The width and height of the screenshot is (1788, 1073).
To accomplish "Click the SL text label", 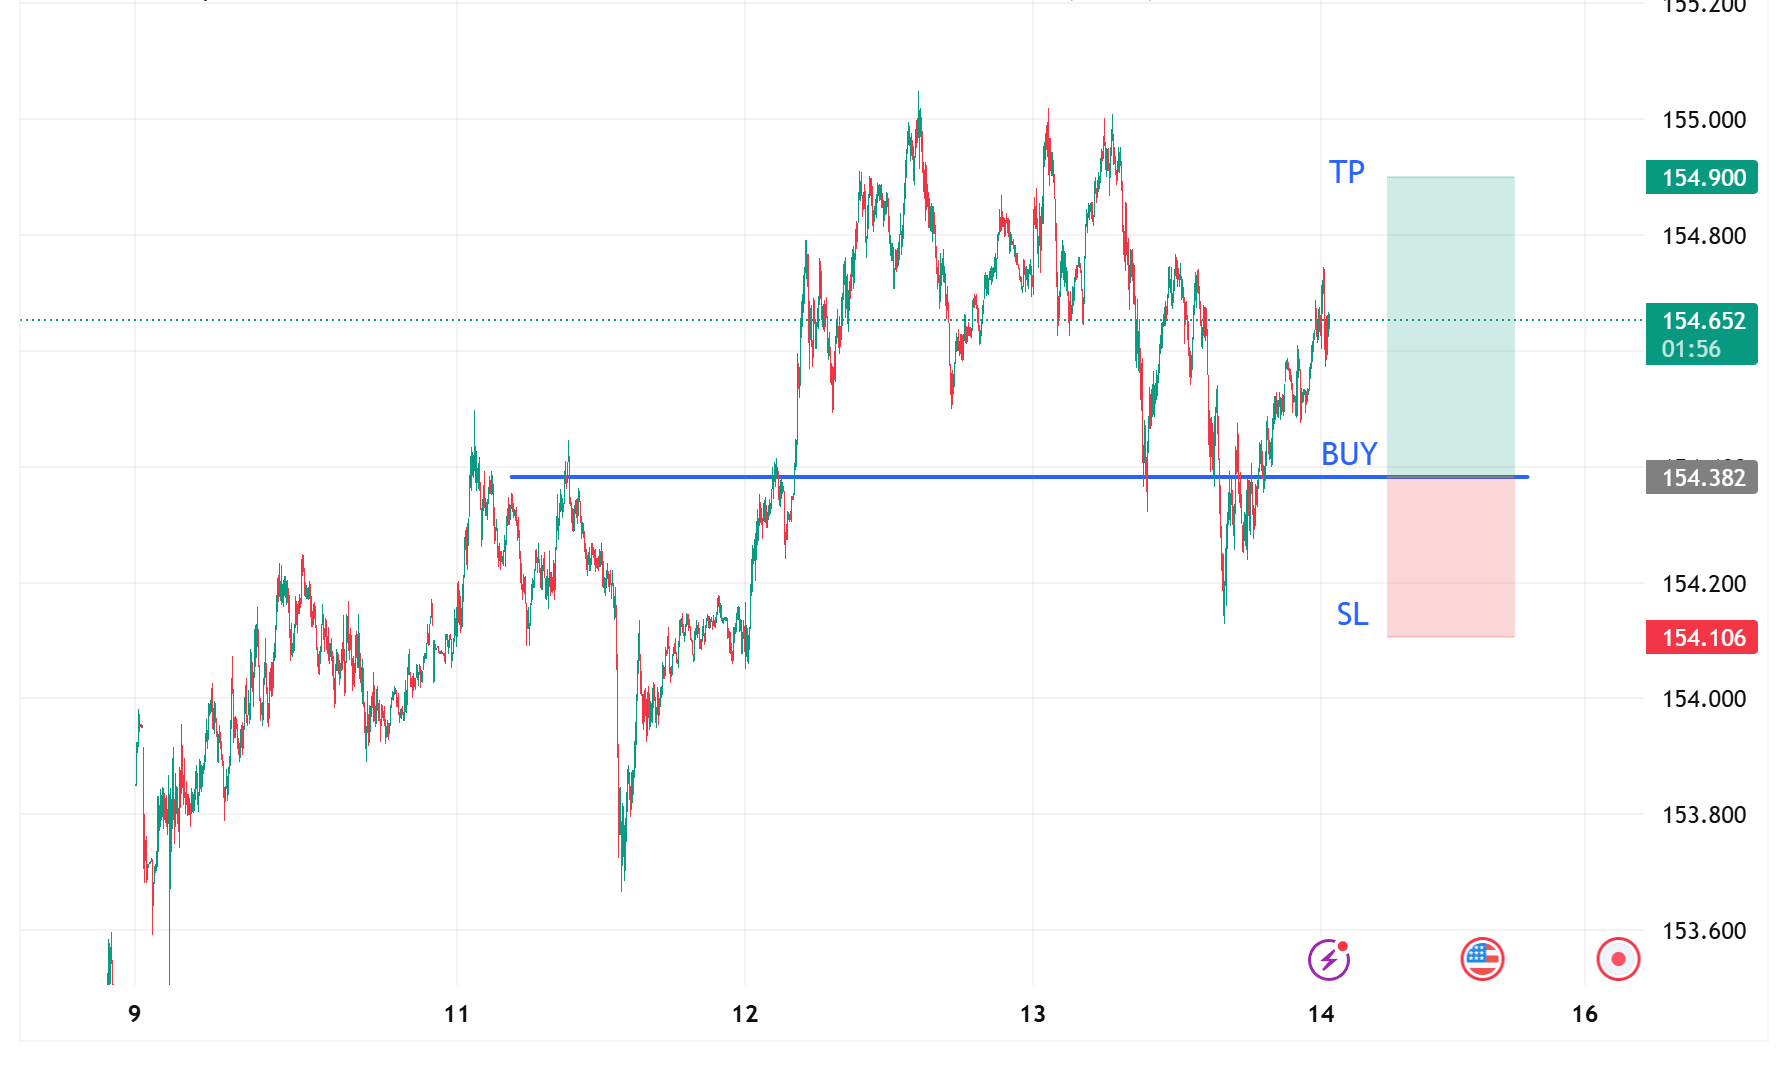I will [x=1353, y=616].
